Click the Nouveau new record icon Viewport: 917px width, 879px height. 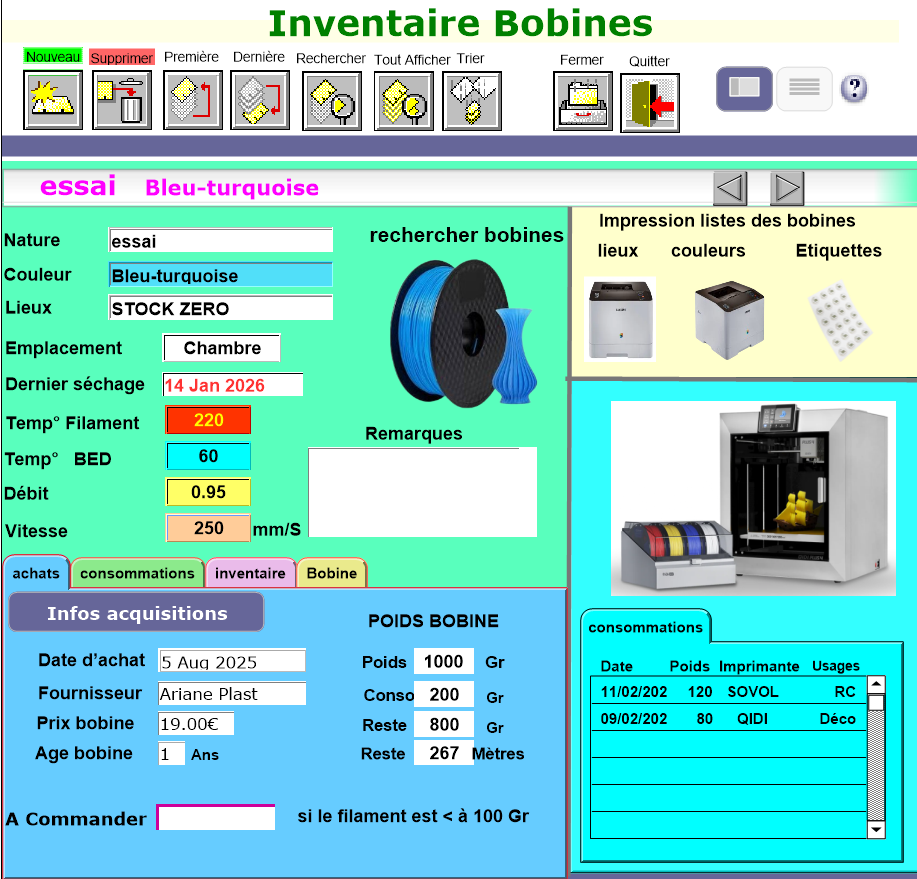(x=53, y=100)
